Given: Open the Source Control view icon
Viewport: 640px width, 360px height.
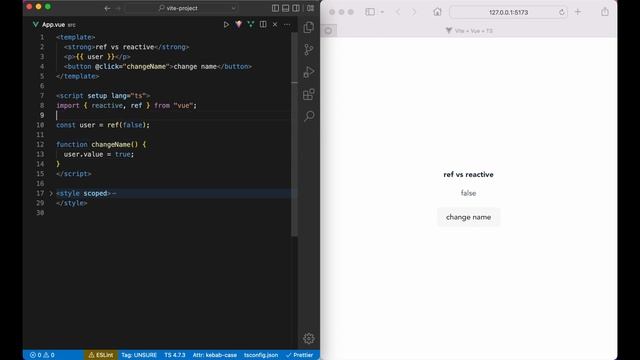Looking at the screenshot, I should (309, 50).
